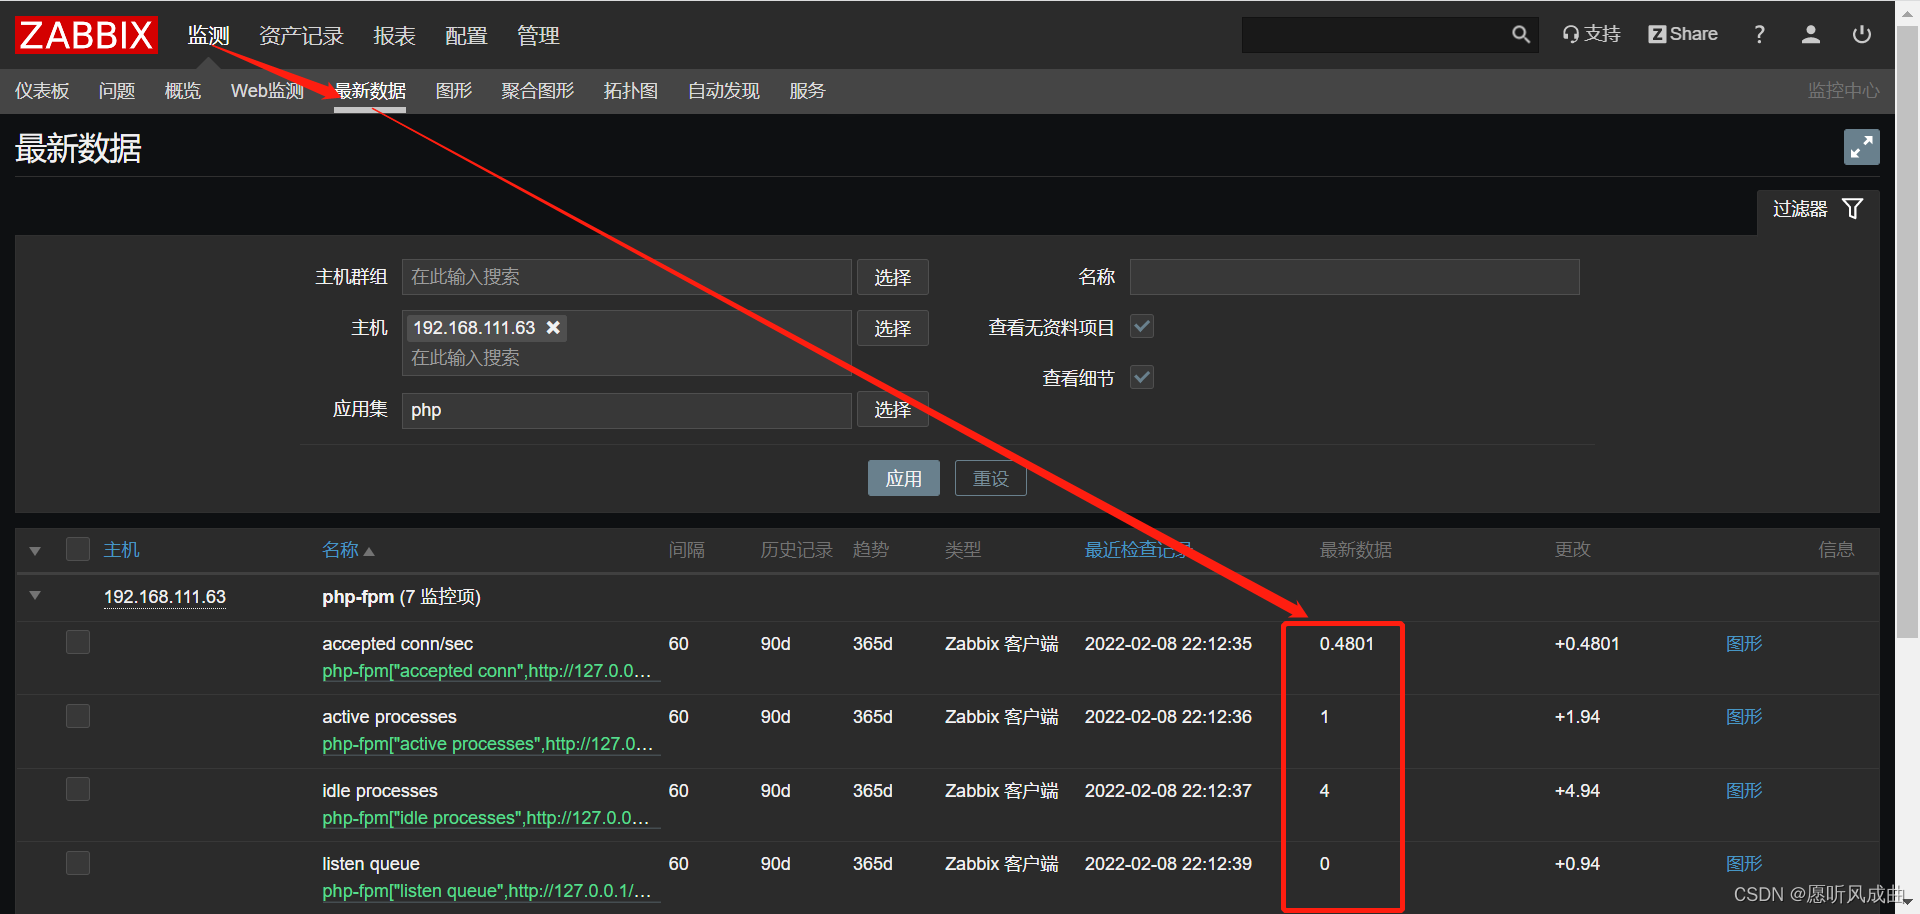Open the 支持 support link
Viewport: 1920px width, 914px height.
click(1591, 34)
